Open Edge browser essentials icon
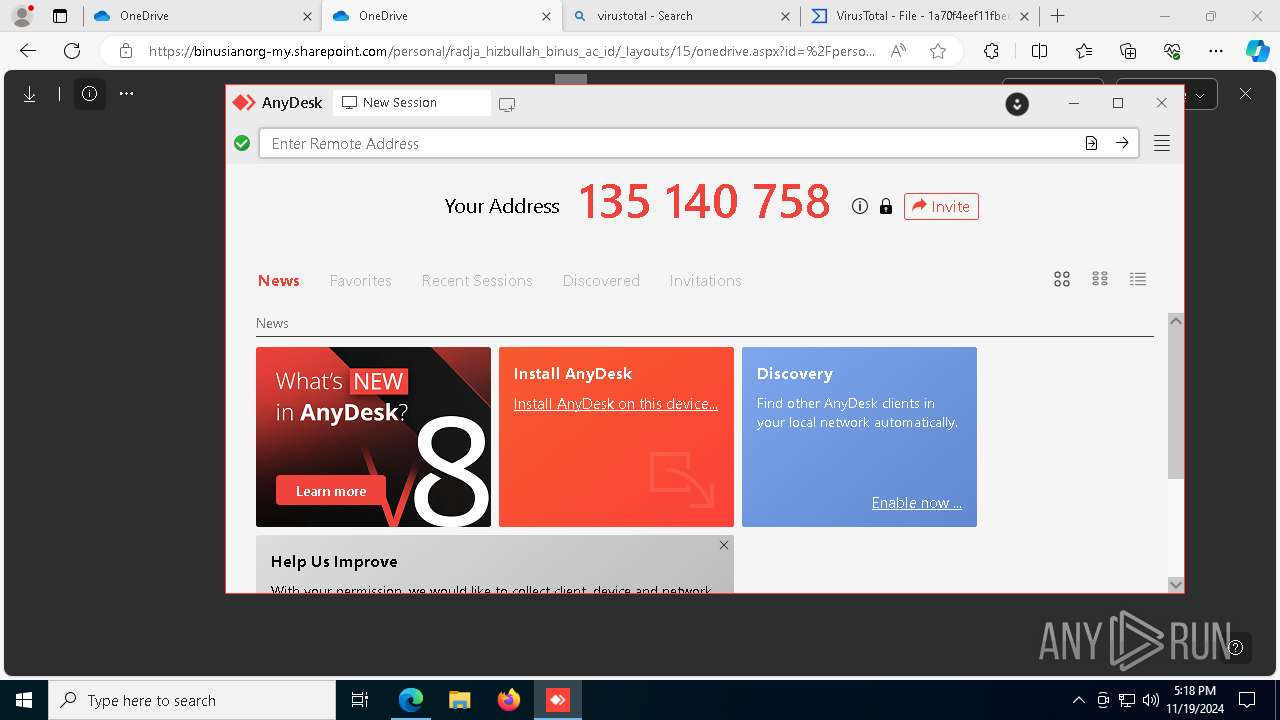The width and height of the screenshot is (1280, 720). tap(1172, 51)
